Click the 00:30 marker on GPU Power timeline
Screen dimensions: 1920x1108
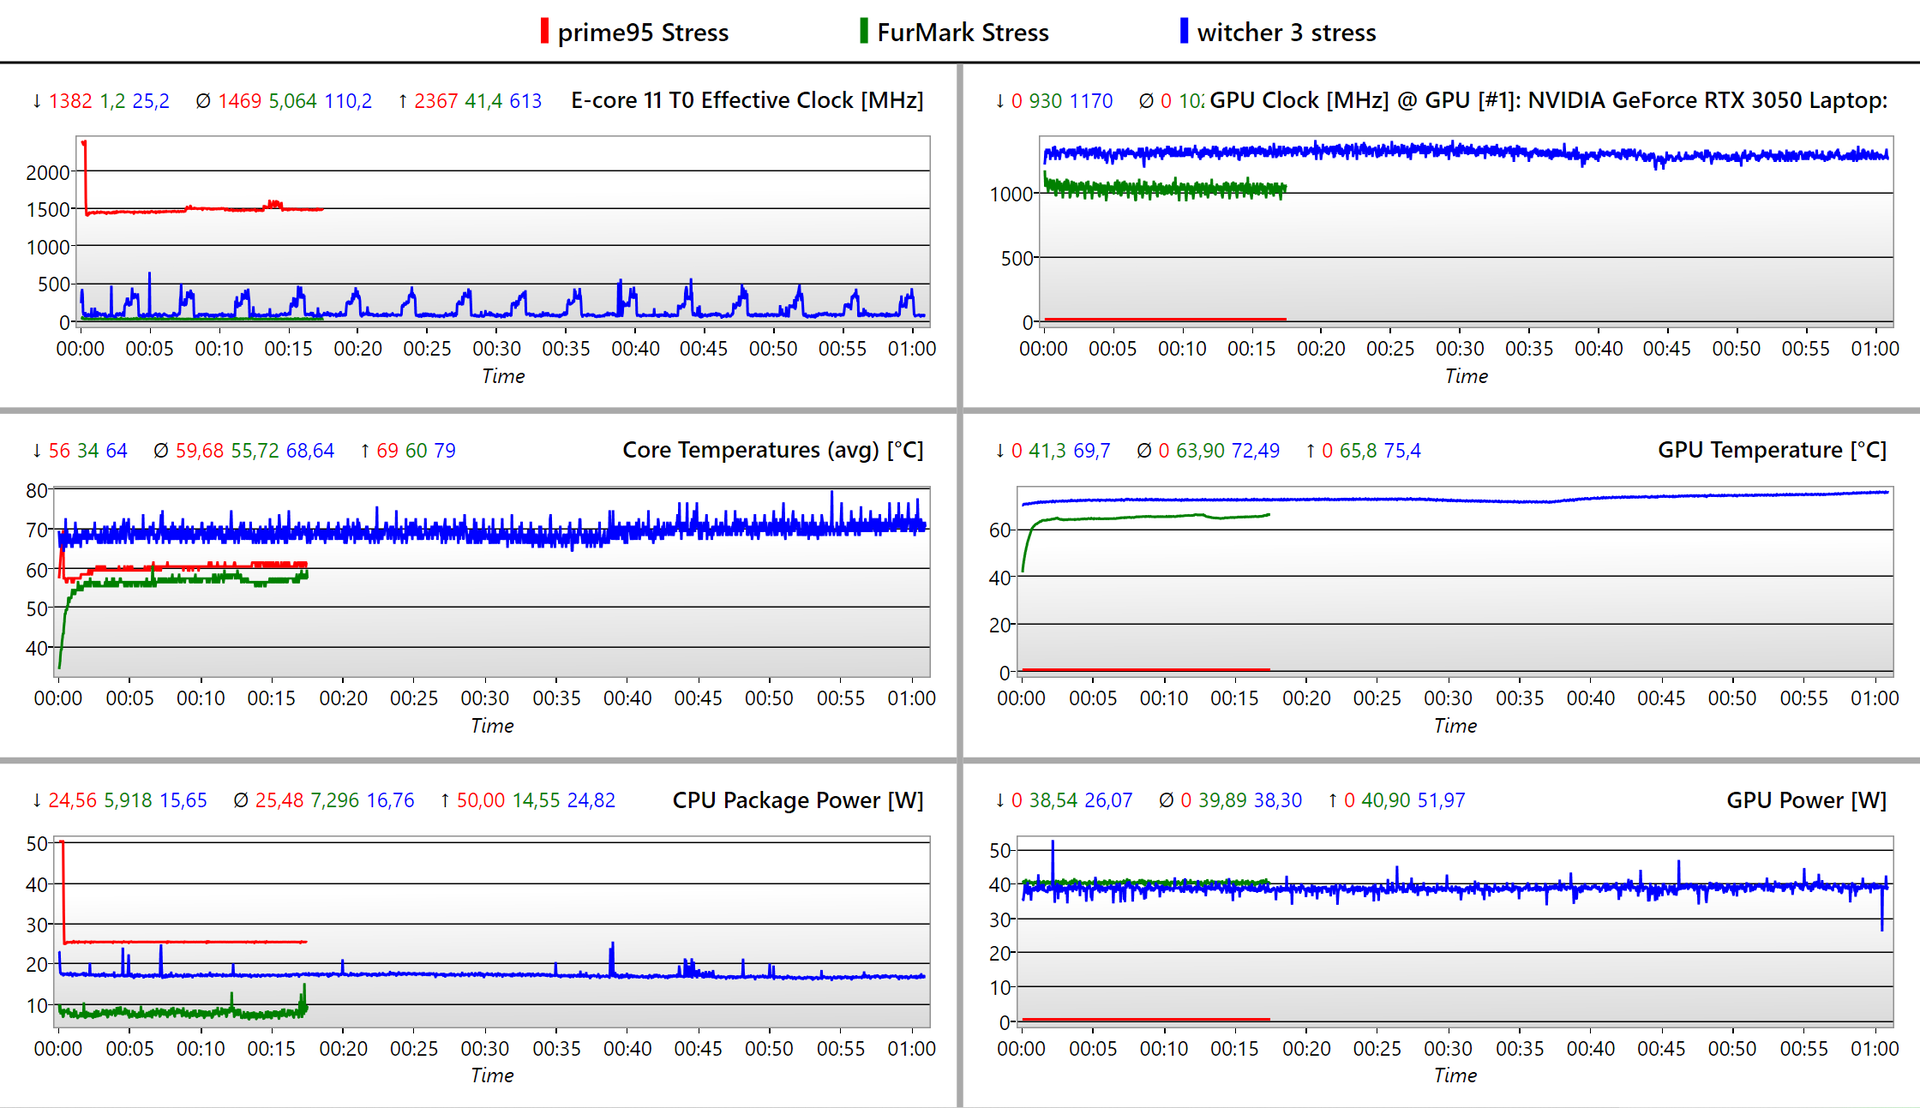[1448, 1048]
